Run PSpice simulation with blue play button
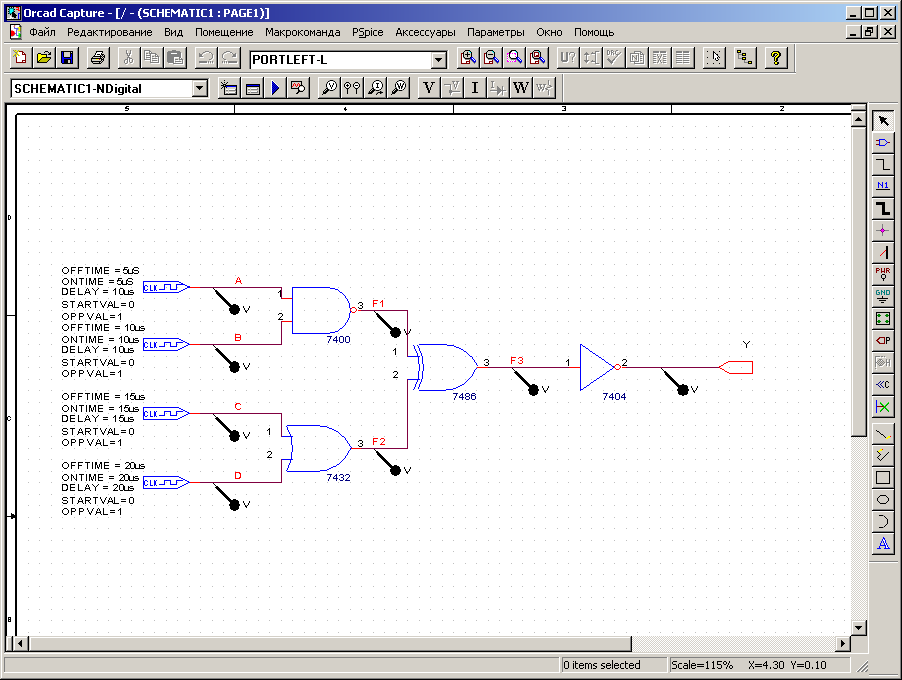 [275, 88]
